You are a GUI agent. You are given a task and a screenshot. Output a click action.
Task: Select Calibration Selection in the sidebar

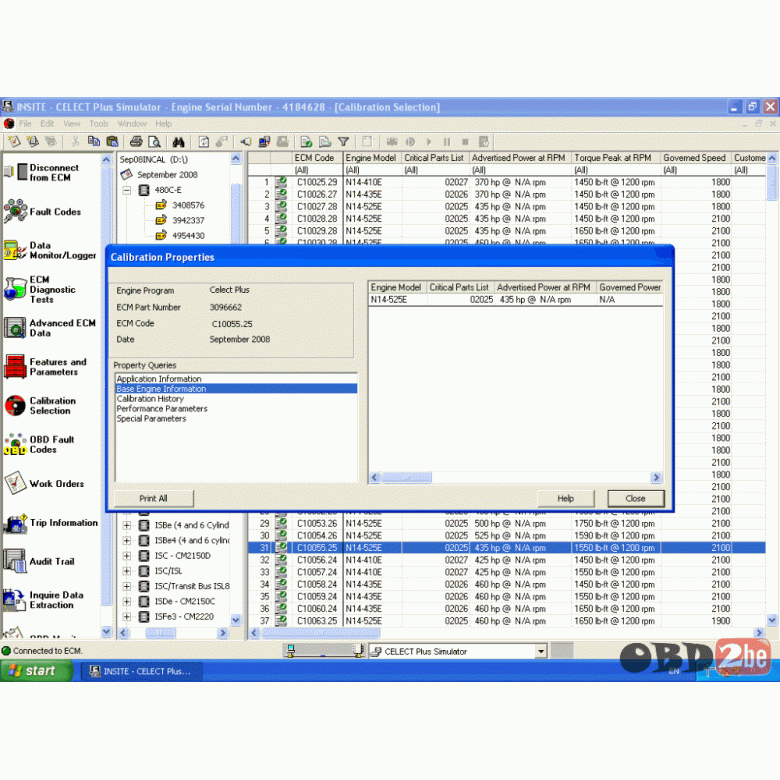[x=41, y=405]
